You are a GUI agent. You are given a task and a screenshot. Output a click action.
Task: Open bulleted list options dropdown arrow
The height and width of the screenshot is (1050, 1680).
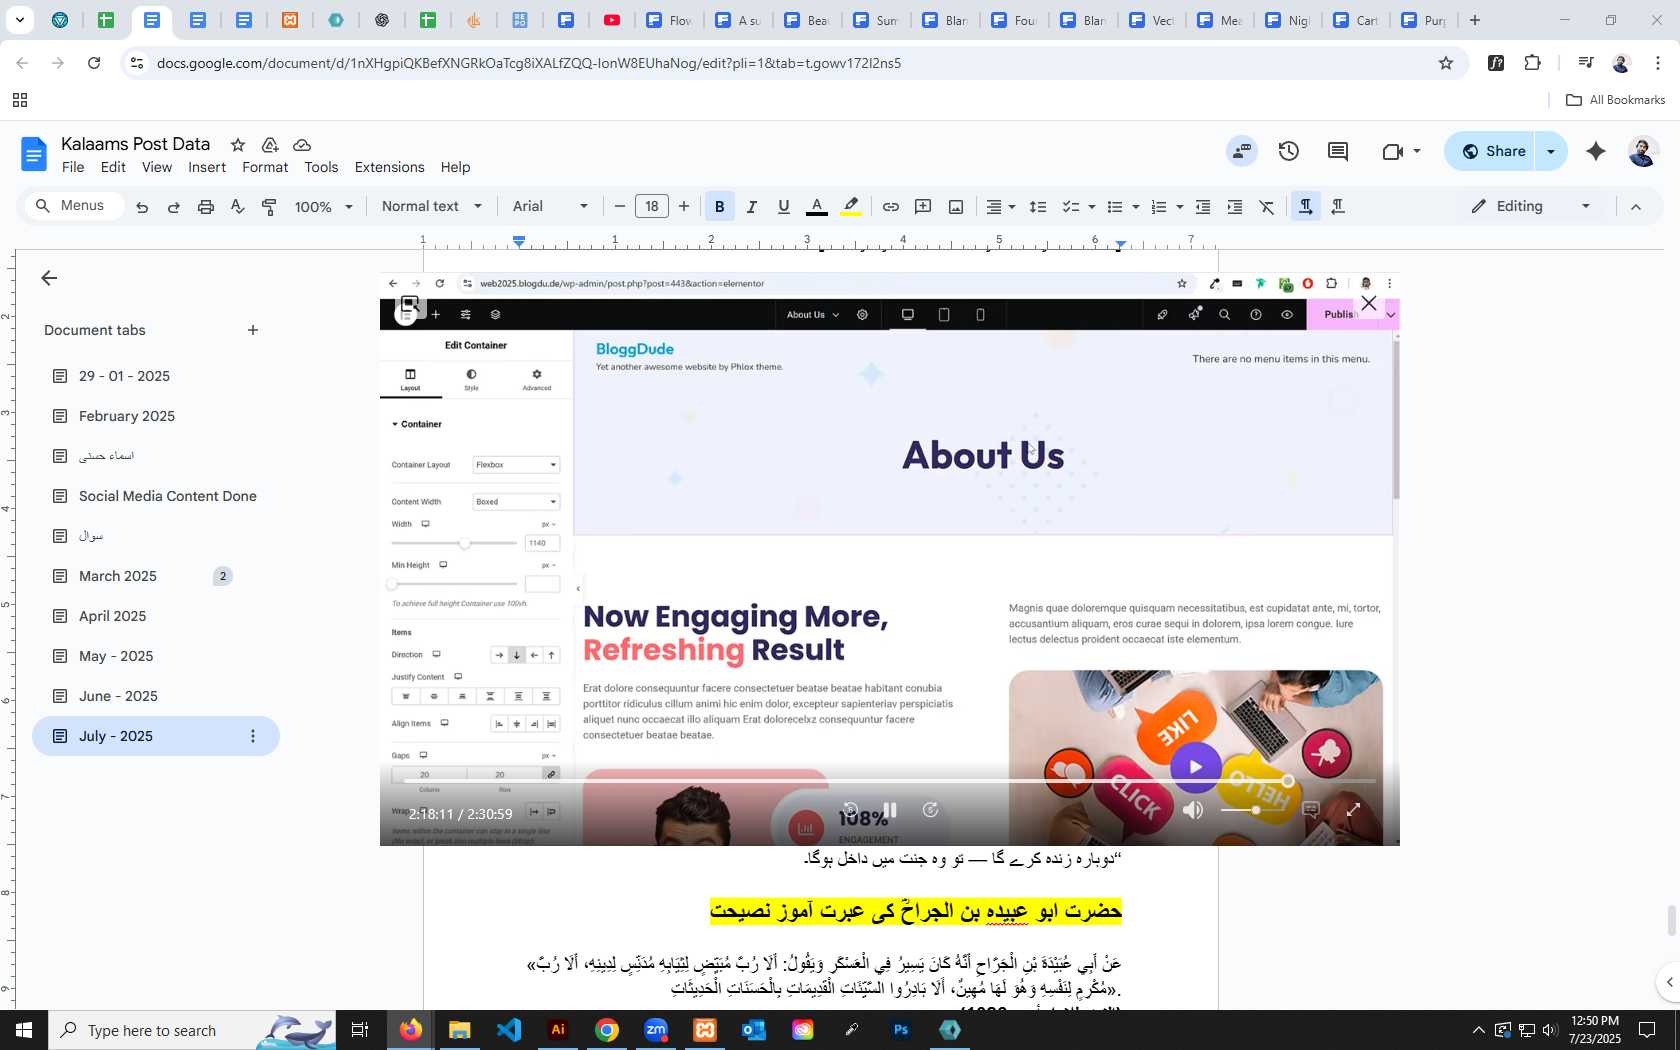tap(1135, 207)
